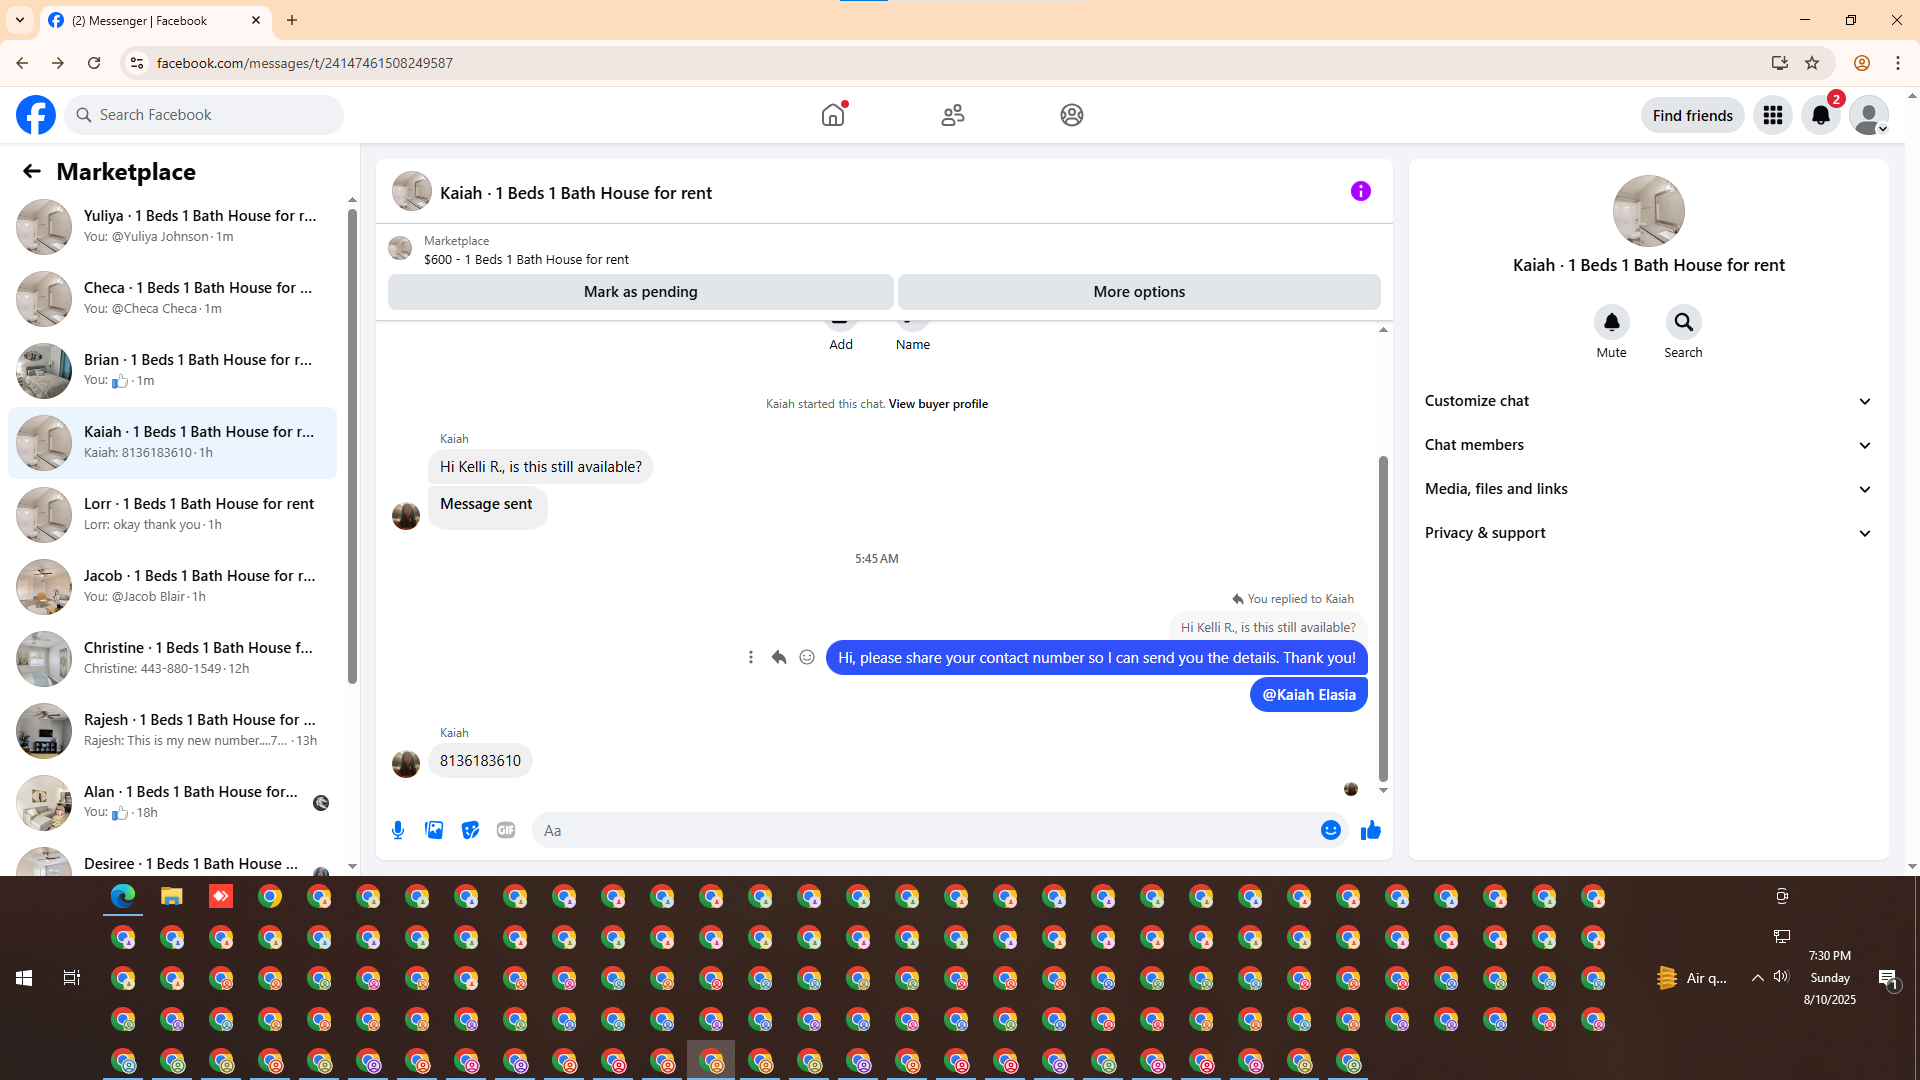
Task: React to message with smiley icon
Action: point(807,657)
